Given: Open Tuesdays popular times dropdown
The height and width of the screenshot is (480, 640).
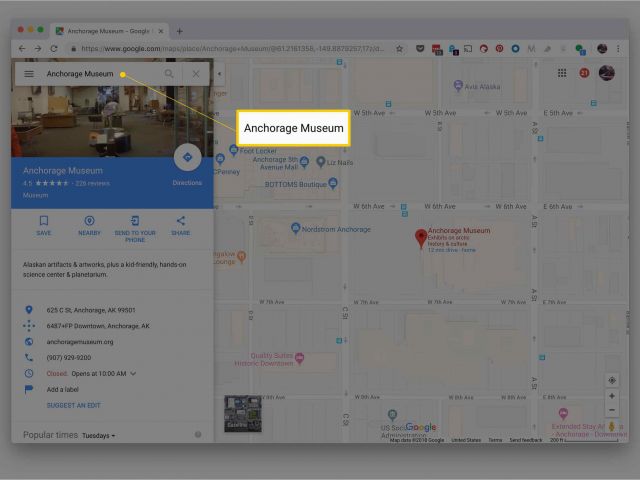Looking at the screenshot, I should coord(98,436).
